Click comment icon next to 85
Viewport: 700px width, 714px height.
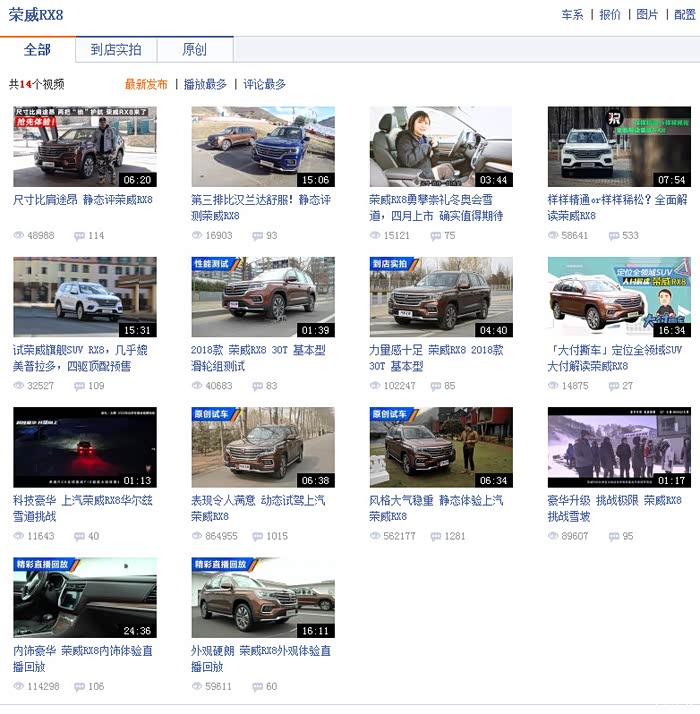pos(435,386)
